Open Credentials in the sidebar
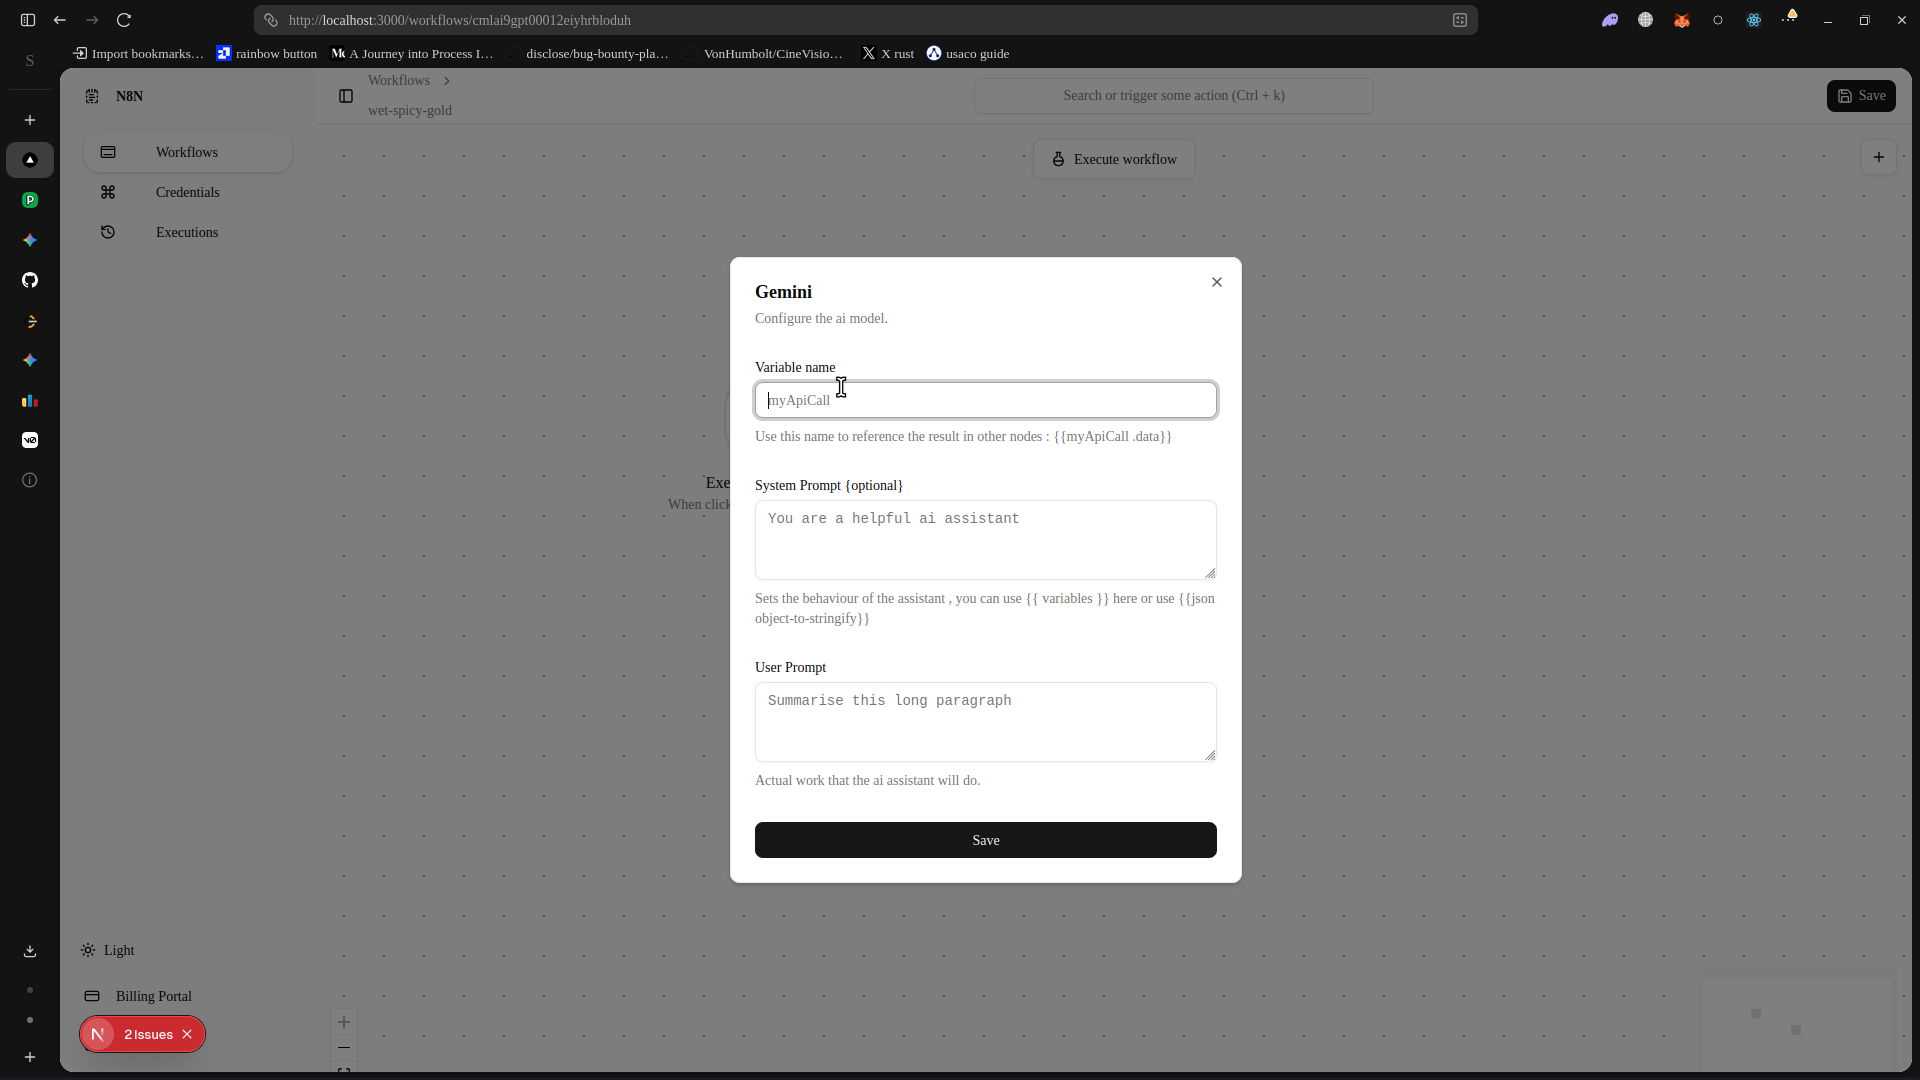The image size is (1920, 1080). point(187,192)
